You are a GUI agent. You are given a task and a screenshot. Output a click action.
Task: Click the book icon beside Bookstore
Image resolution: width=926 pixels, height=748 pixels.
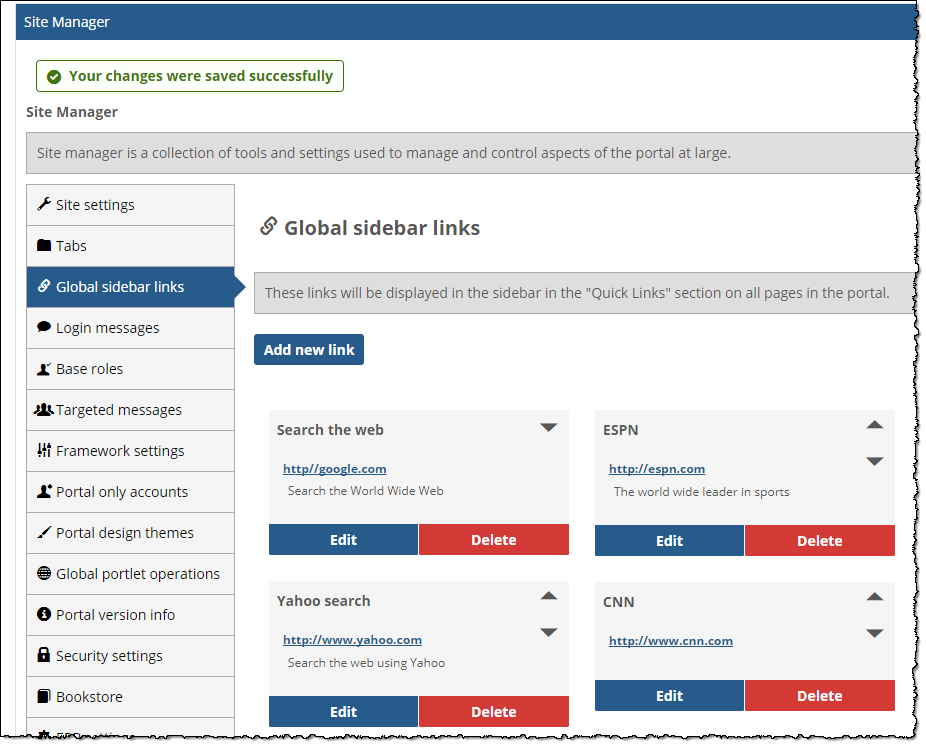pyautogui.click(x=44, y=696)
